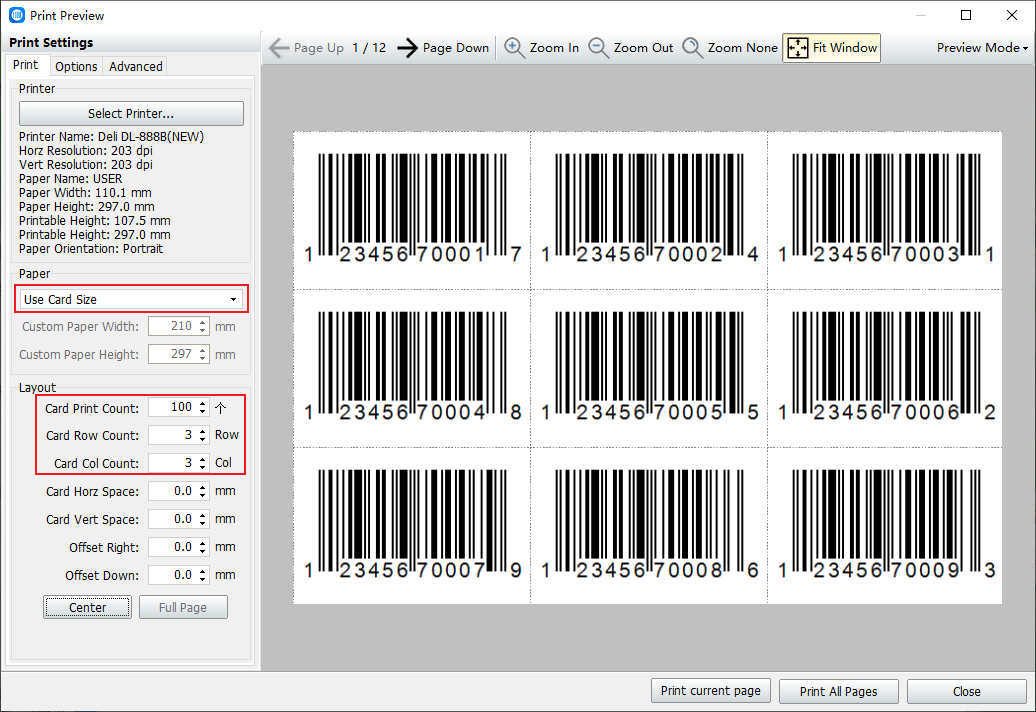Image resolution: width=1036 pixels, height=712 pixels.
Task: Click the Center button
Action: 87,607
